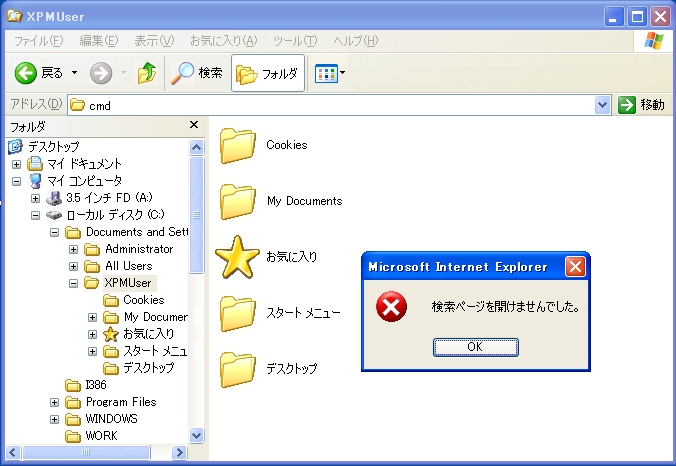Click folder tree vertical scrollbar thumb
676x466 pixels.
[x=196, y=215]
